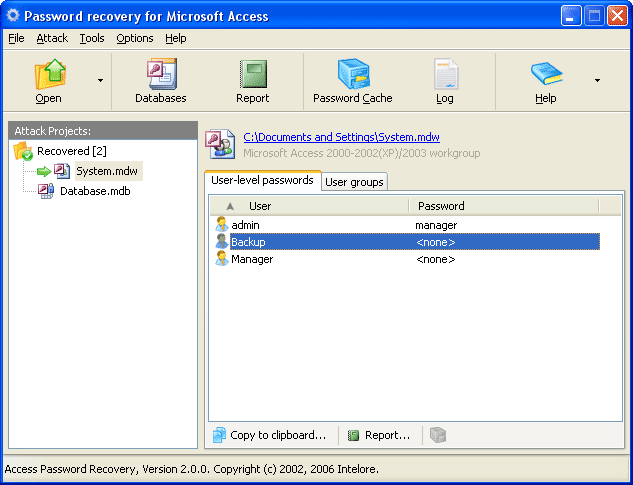Click the gray Backup user icon
The width and height of the screenshot is (633, 485).
point(222,241)
